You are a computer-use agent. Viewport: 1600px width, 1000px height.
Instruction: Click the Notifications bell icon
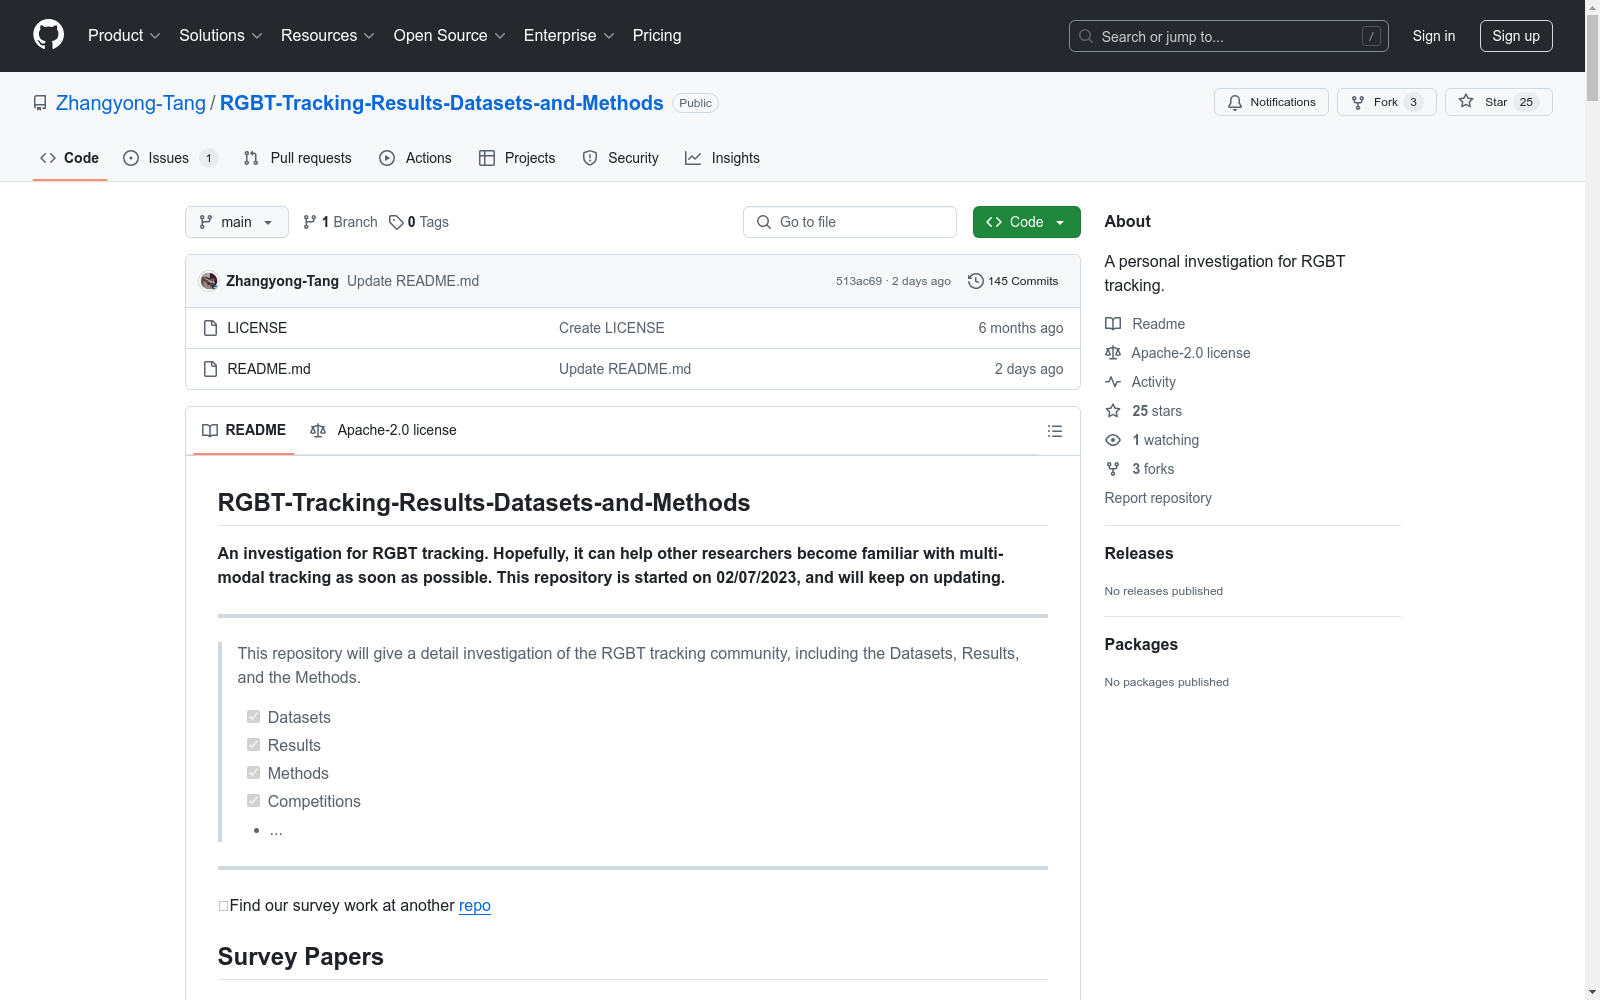click(1235, 102)
